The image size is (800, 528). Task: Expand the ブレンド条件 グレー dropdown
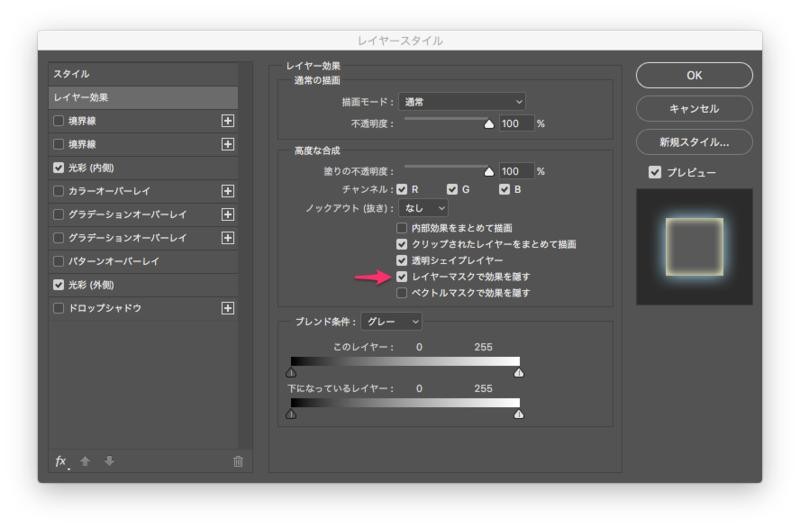(391, 321)
